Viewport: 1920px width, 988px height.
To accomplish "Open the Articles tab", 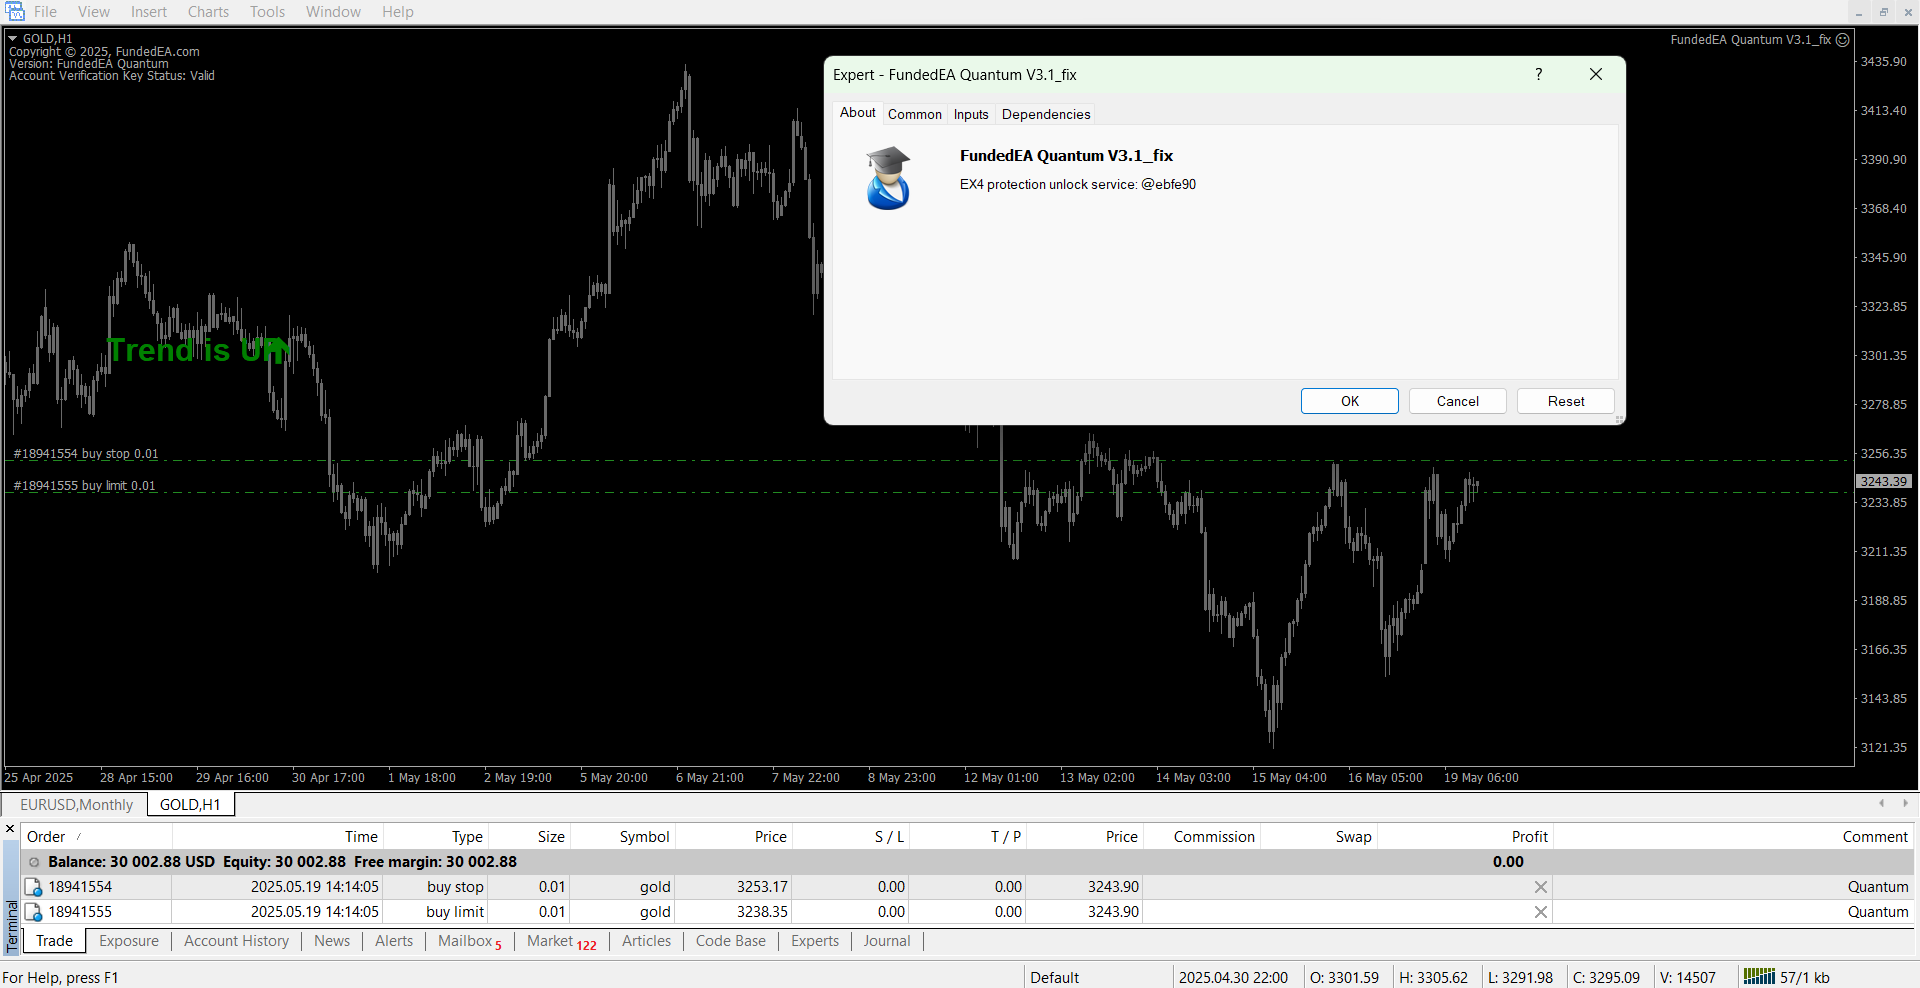I will (x=646, y=941).
